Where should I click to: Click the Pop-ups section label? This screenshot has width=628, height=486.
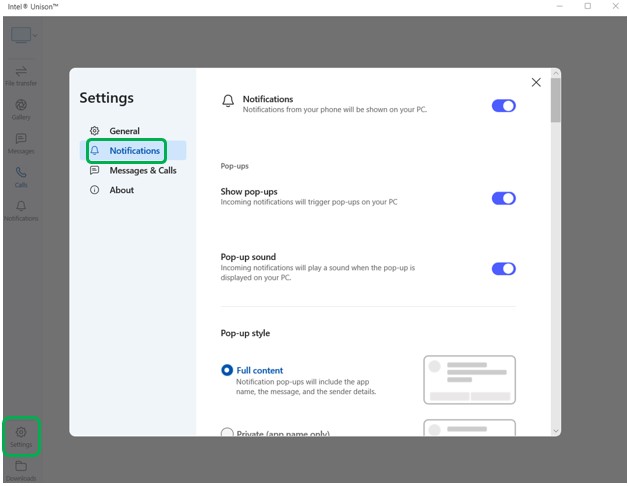tap(234, 166)
